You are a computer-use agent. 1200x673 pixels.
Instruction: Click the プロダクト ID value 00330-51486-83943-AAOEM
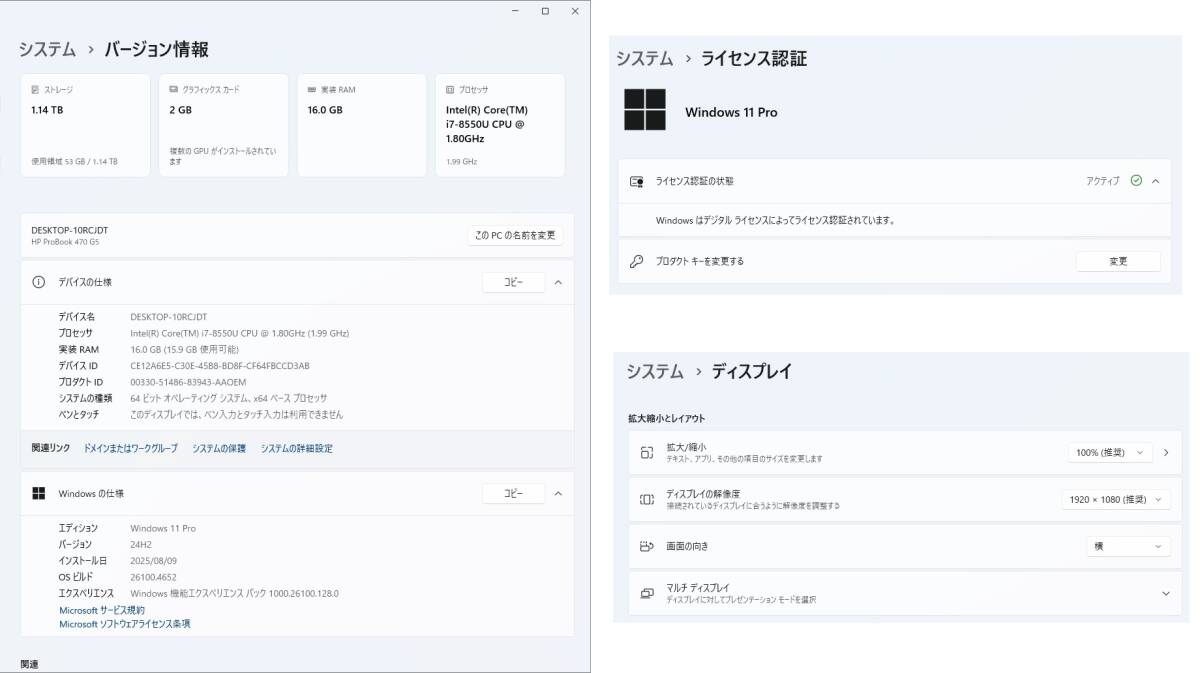pos(188,381)
